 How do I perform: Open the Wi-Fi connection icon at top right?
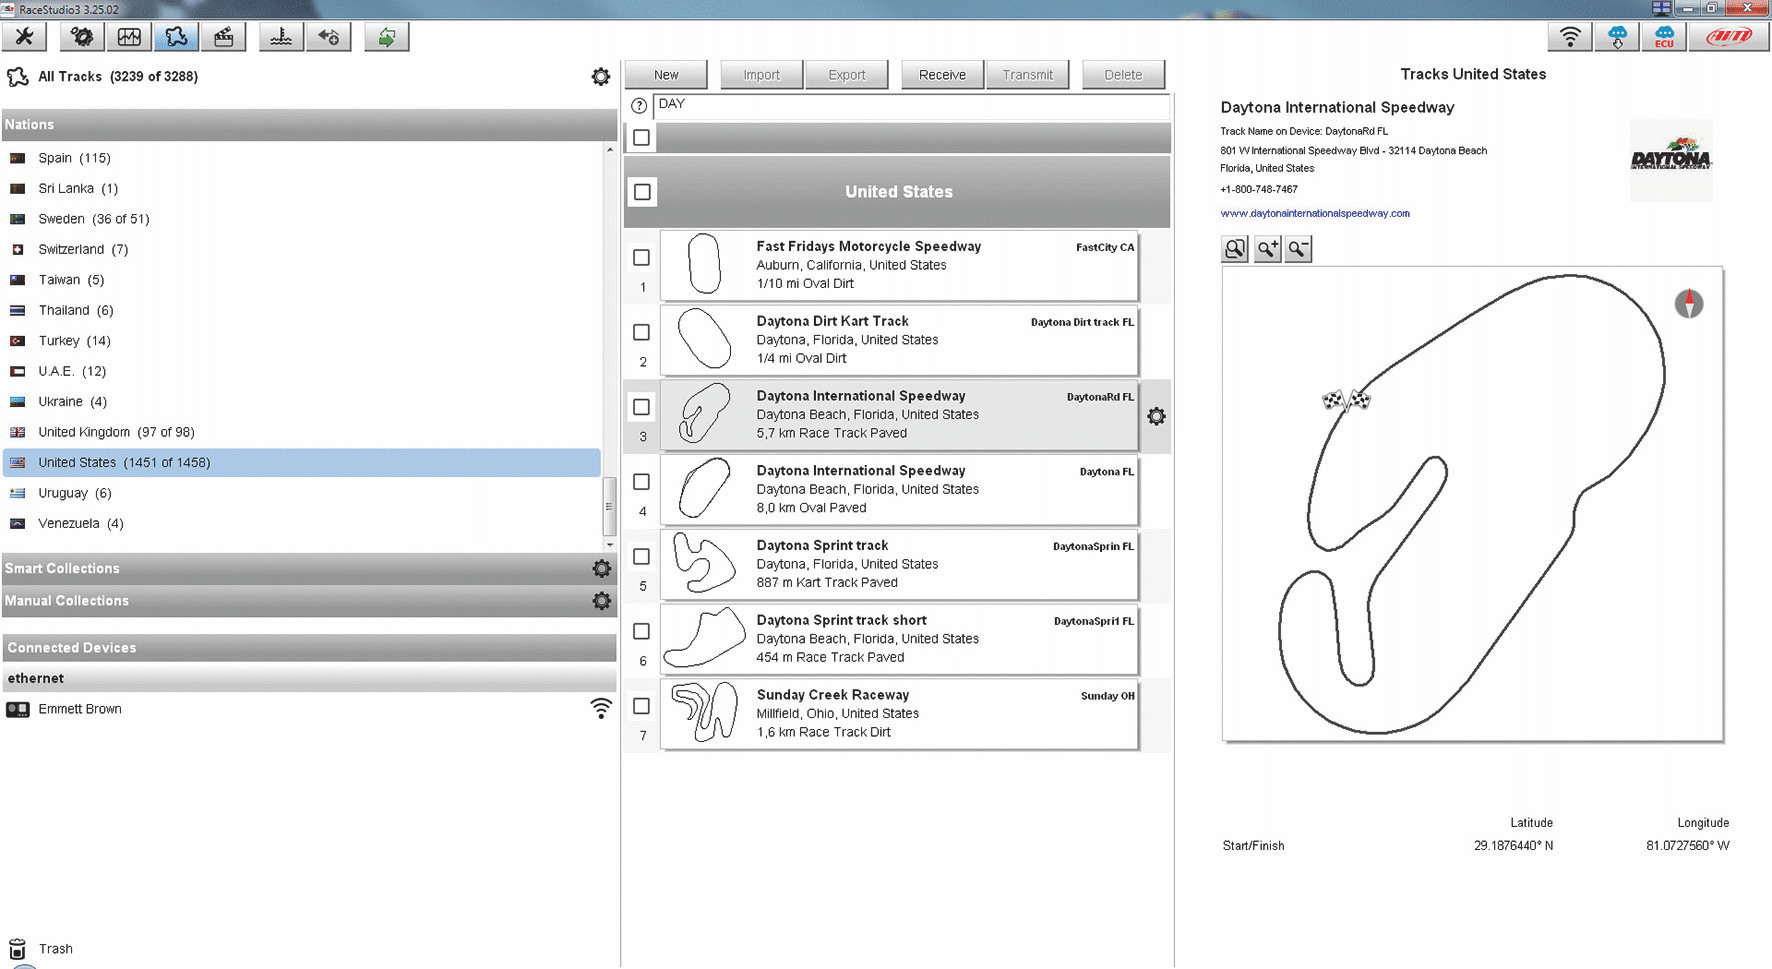click(1570, 37)
